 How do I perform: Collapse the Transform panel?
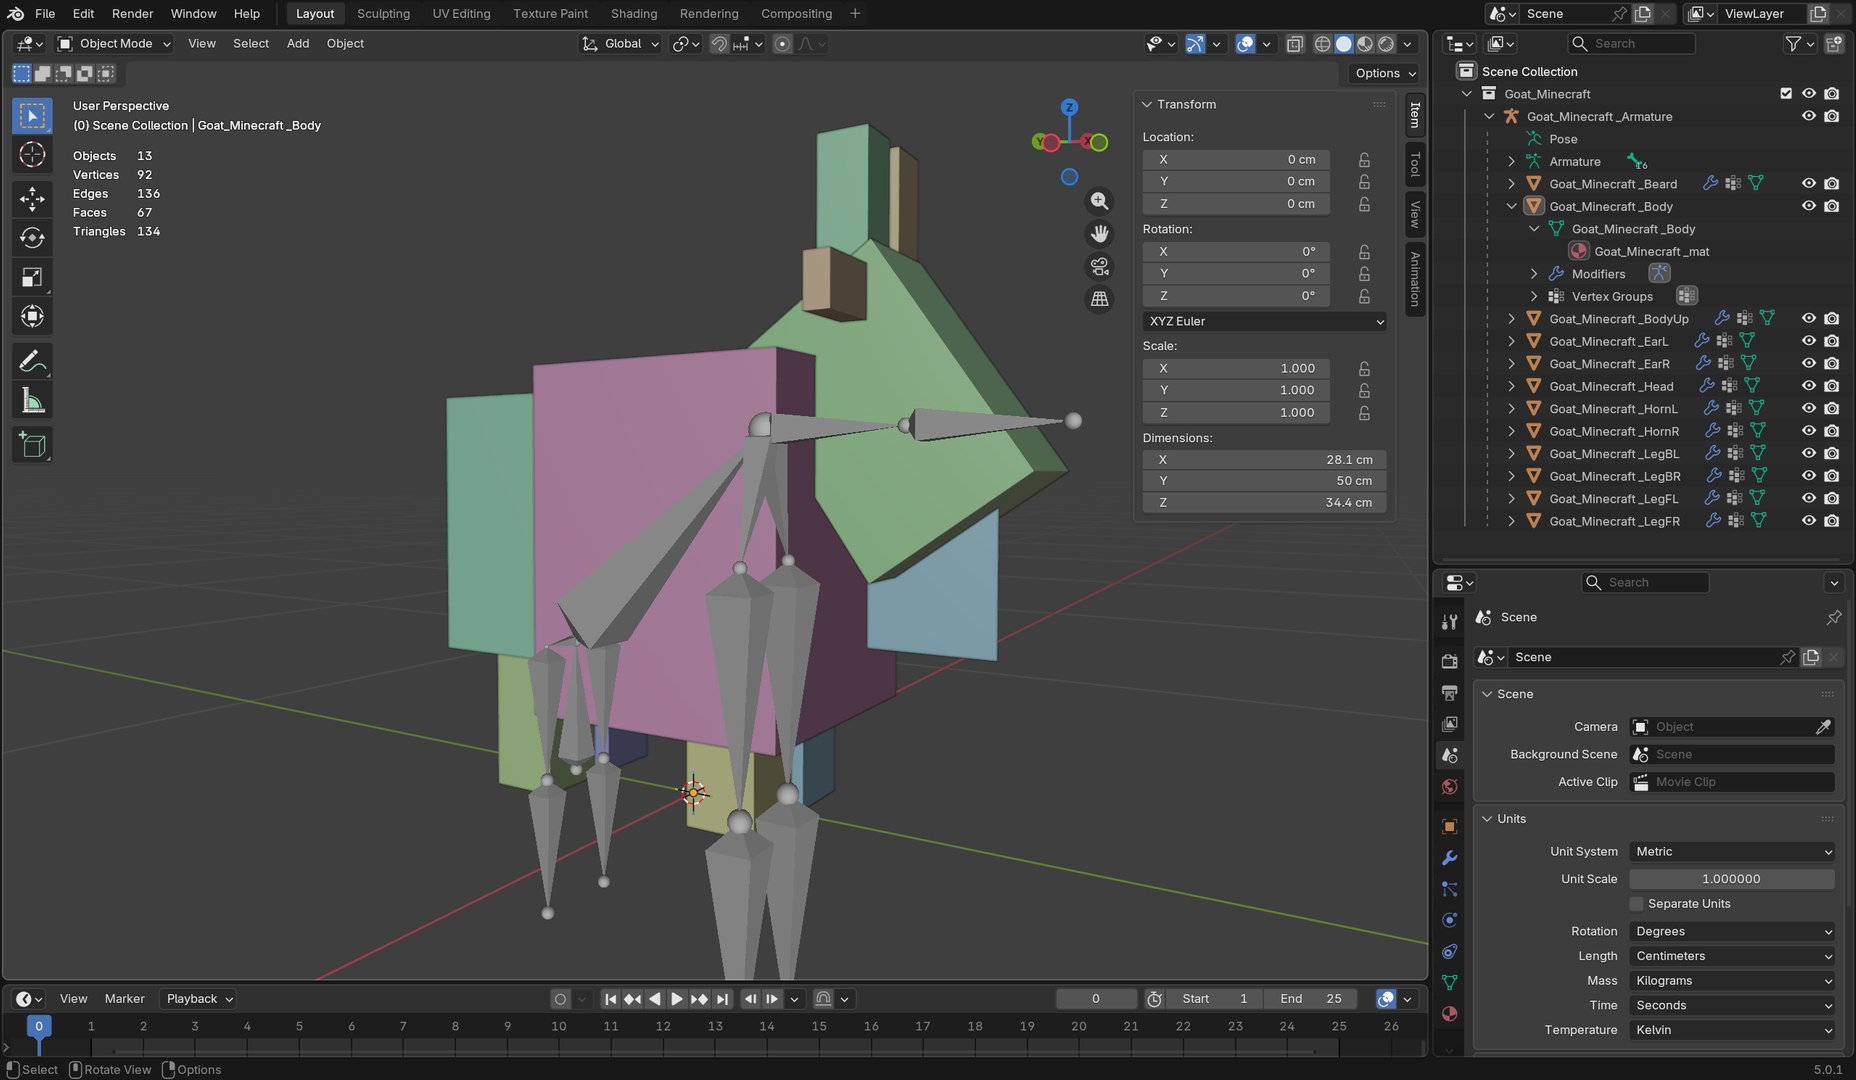(1148, 105)
